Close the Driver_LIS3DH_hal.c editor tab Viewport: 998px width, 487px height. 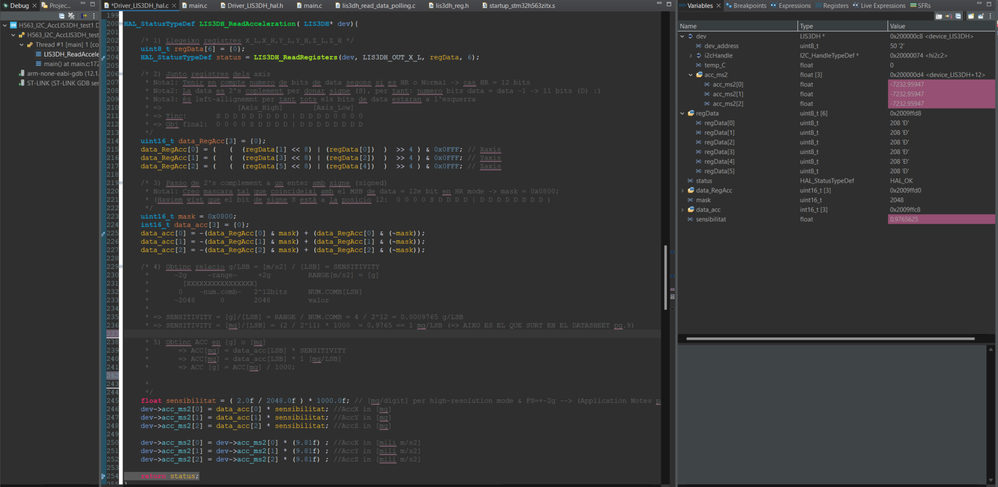176,6
